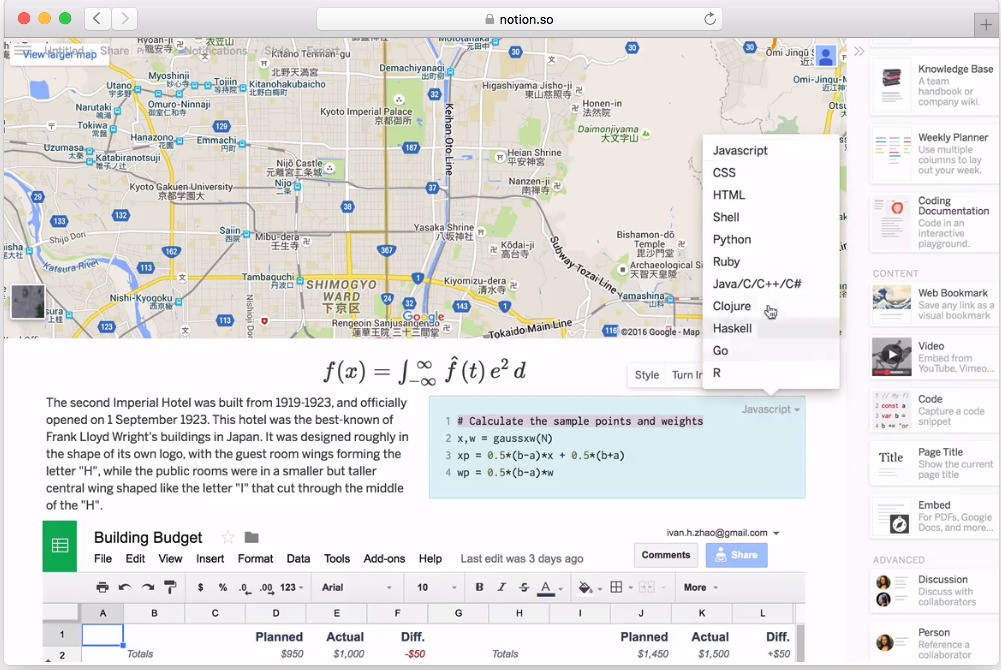
Task: Click the paint format roller icon
Action: pyautogui.click(x=169, y=588)
